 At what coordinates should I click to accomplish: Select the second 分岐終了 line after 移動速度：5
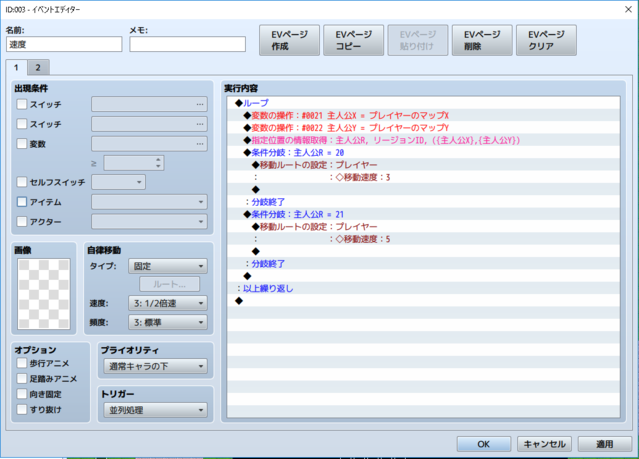click(423, 264)
